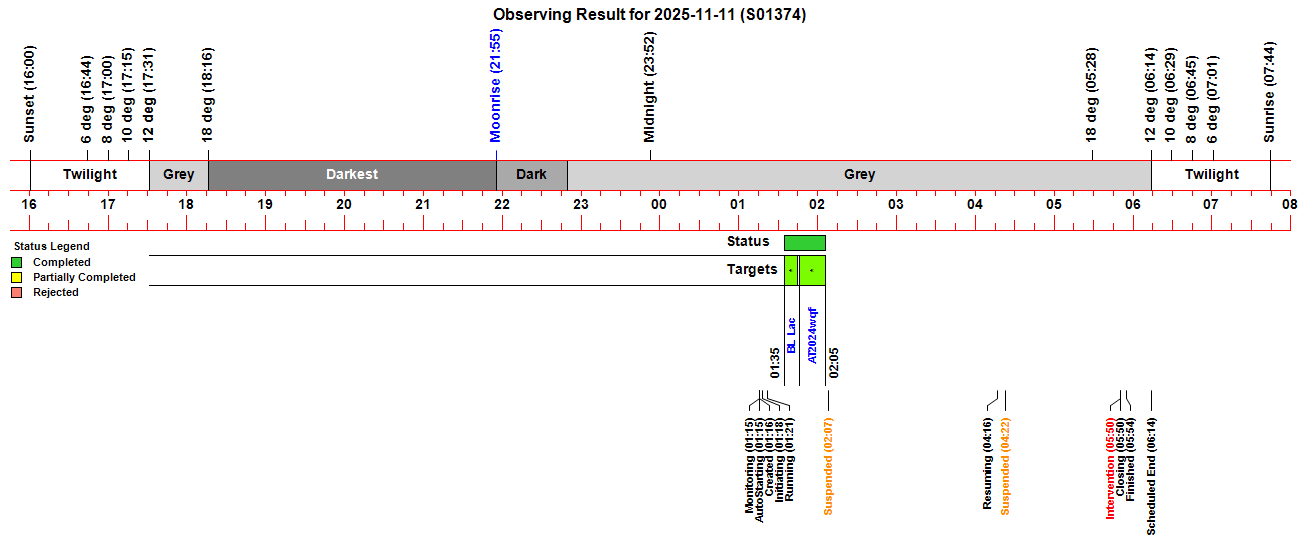
Task: Click the Moonrise (21:55) marker label
Action: tap(495, 86)
